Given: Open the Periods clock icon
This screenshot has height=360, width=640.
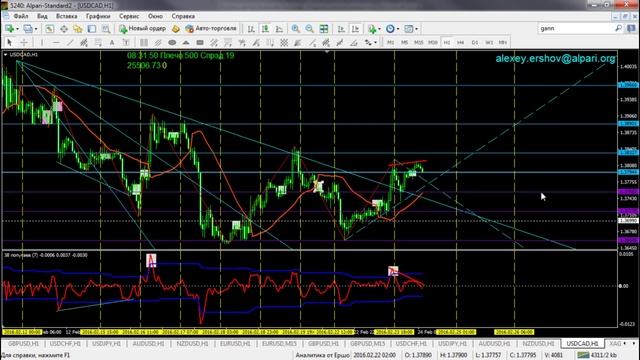Looking at the screenshot, I should (390, 29).
